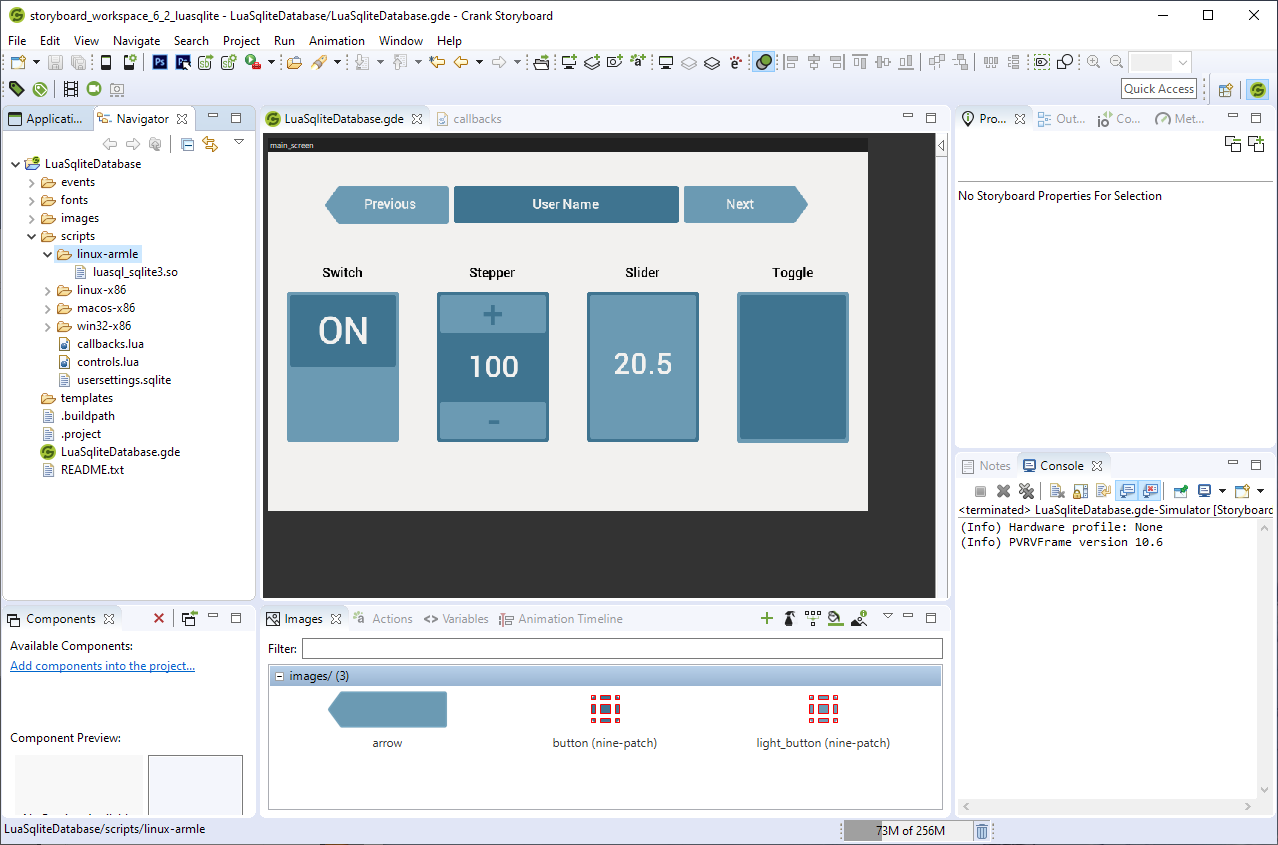Collapse the linux-armle folder
The width and height of the screenshot is (1278, 845).
tap(48, 254)
